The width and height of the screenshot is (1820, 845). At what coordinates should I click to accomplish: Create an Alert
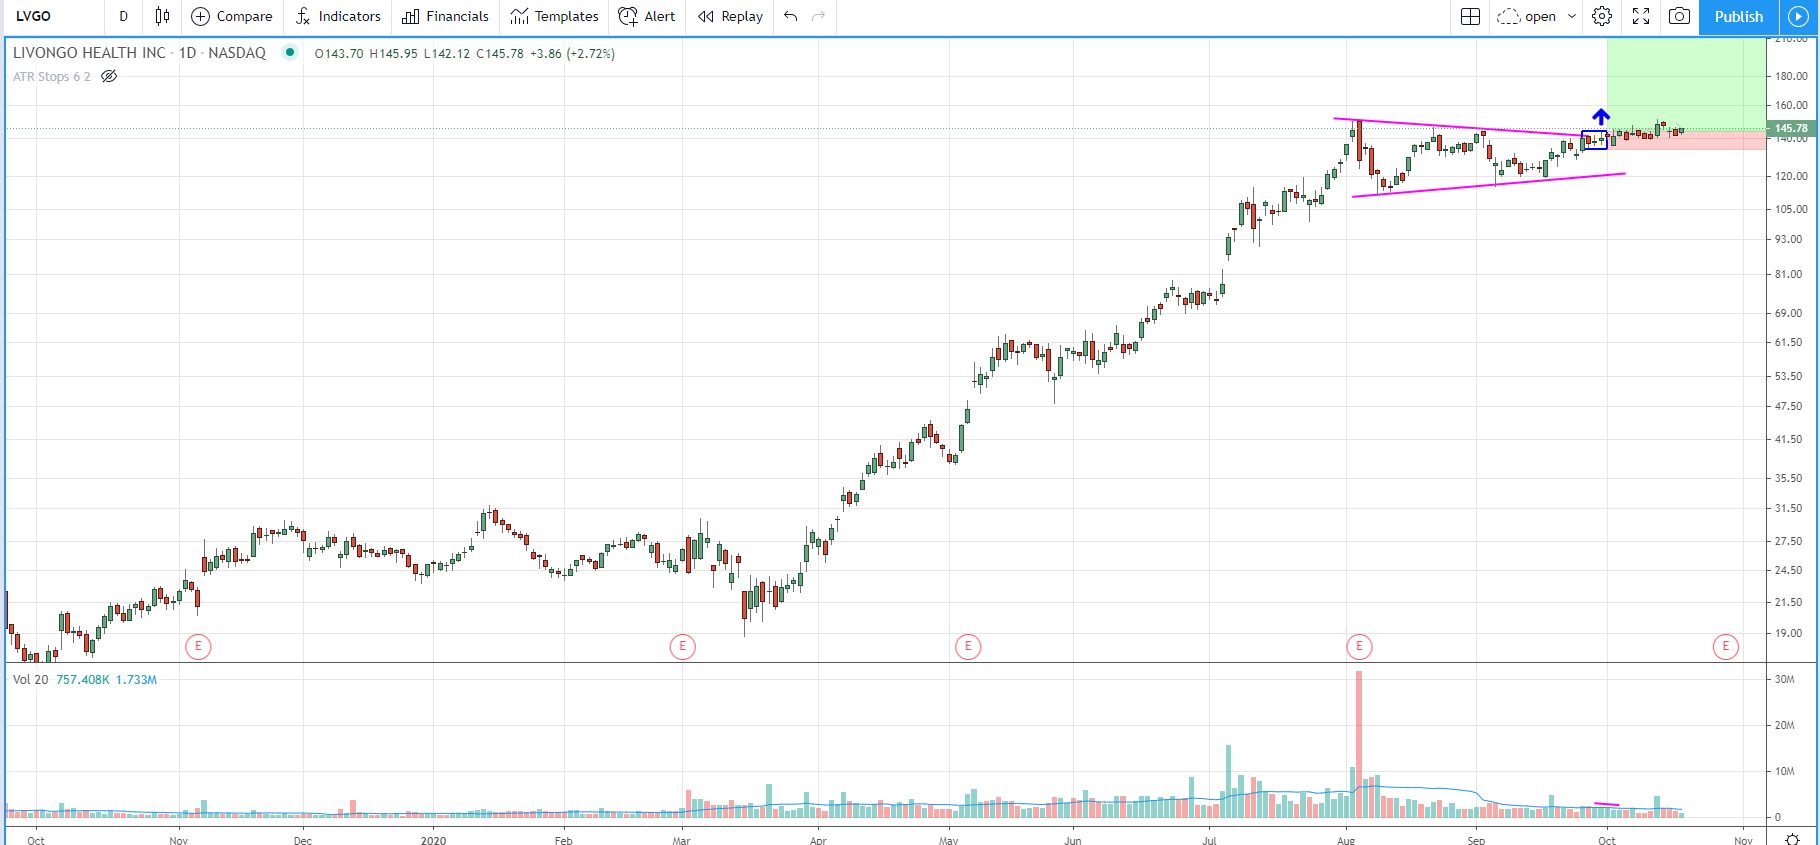click(647, 16)
